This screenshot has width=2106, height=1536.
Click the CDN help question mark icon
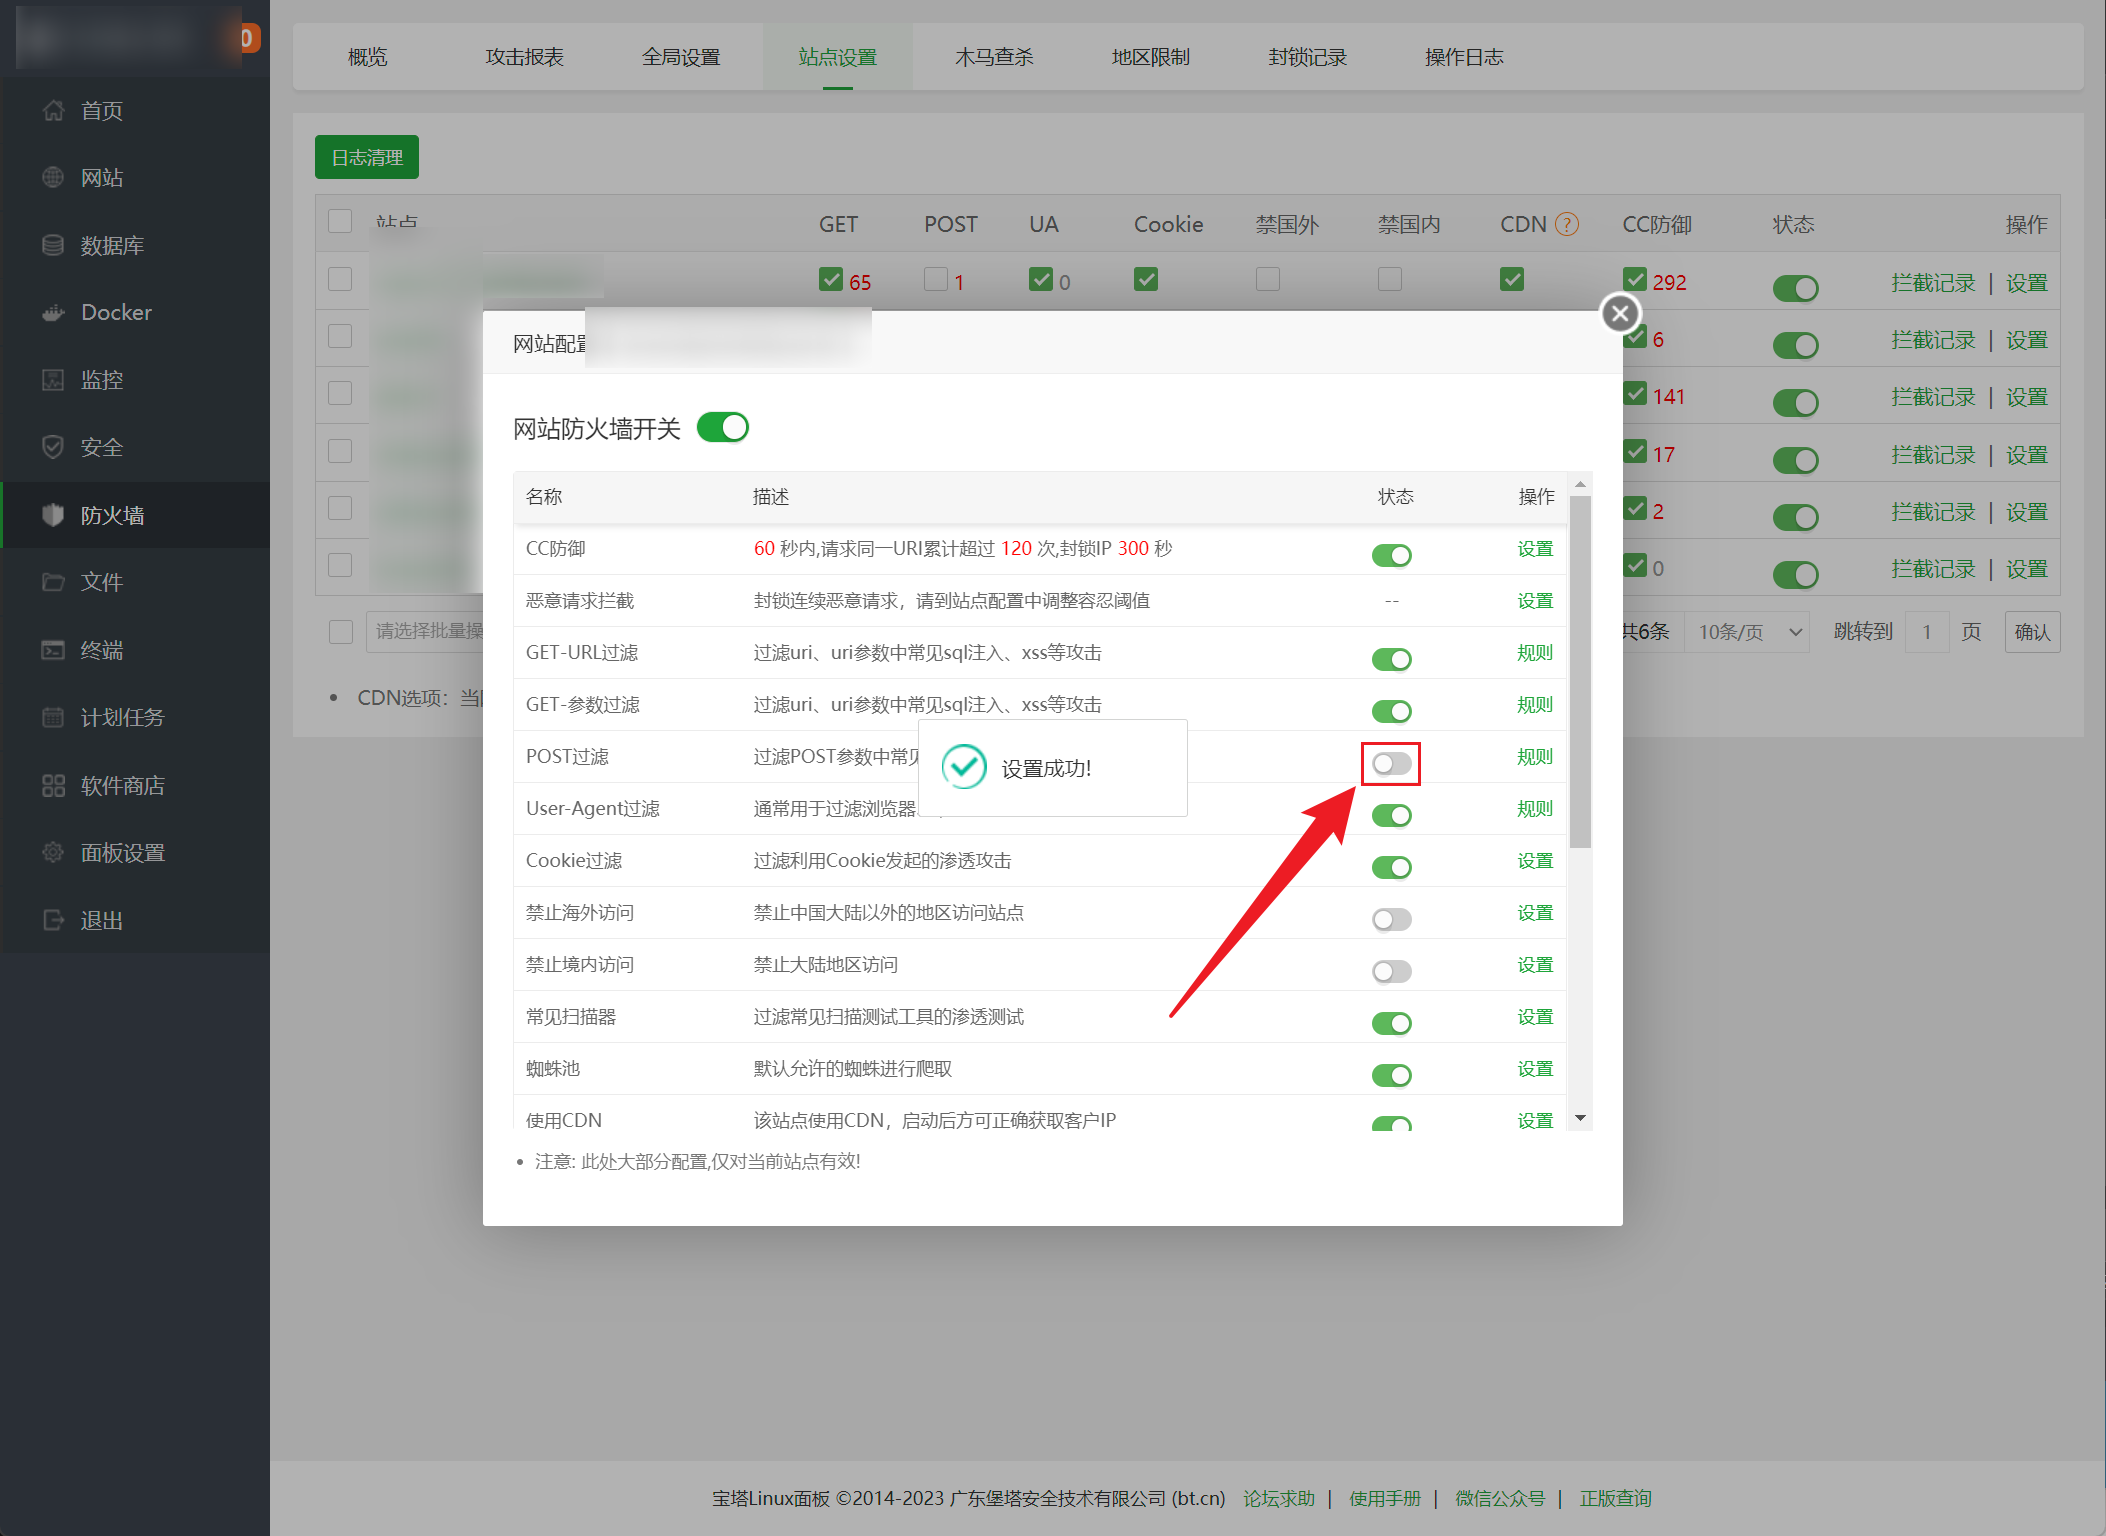[1567, 224]
